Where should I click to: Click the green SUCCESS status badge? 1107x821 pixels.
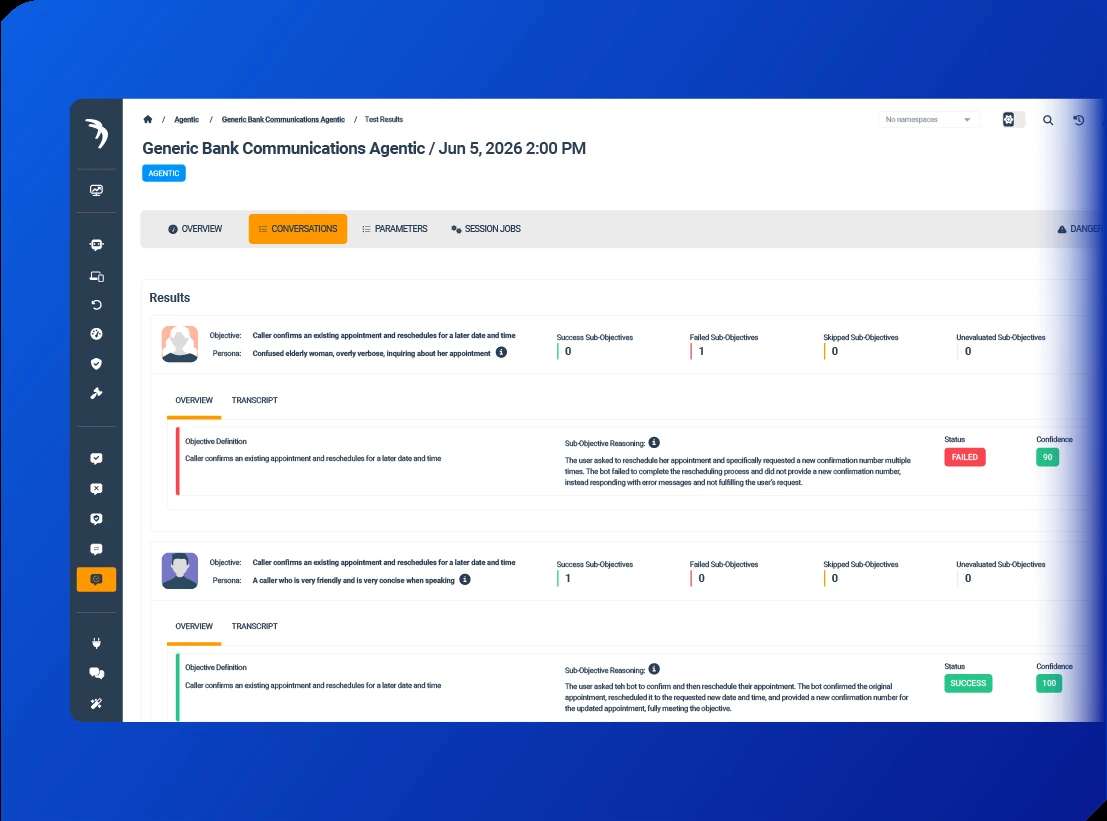[968, 683]
